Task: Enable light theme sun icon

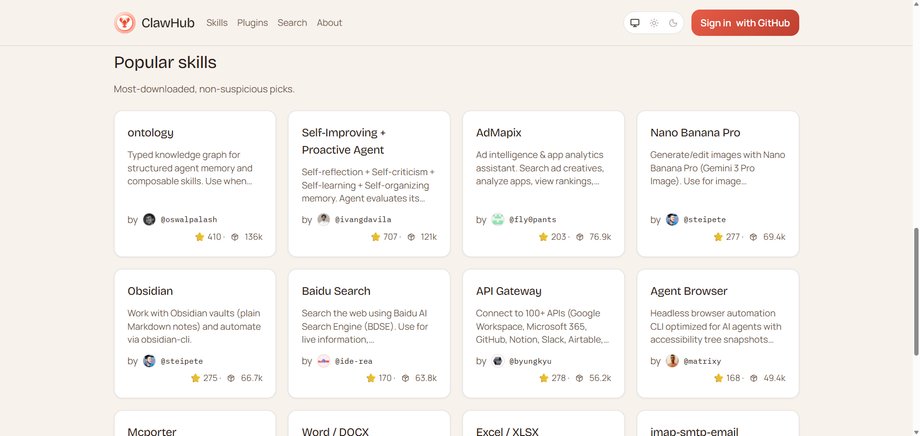Action: pos(654,23)
